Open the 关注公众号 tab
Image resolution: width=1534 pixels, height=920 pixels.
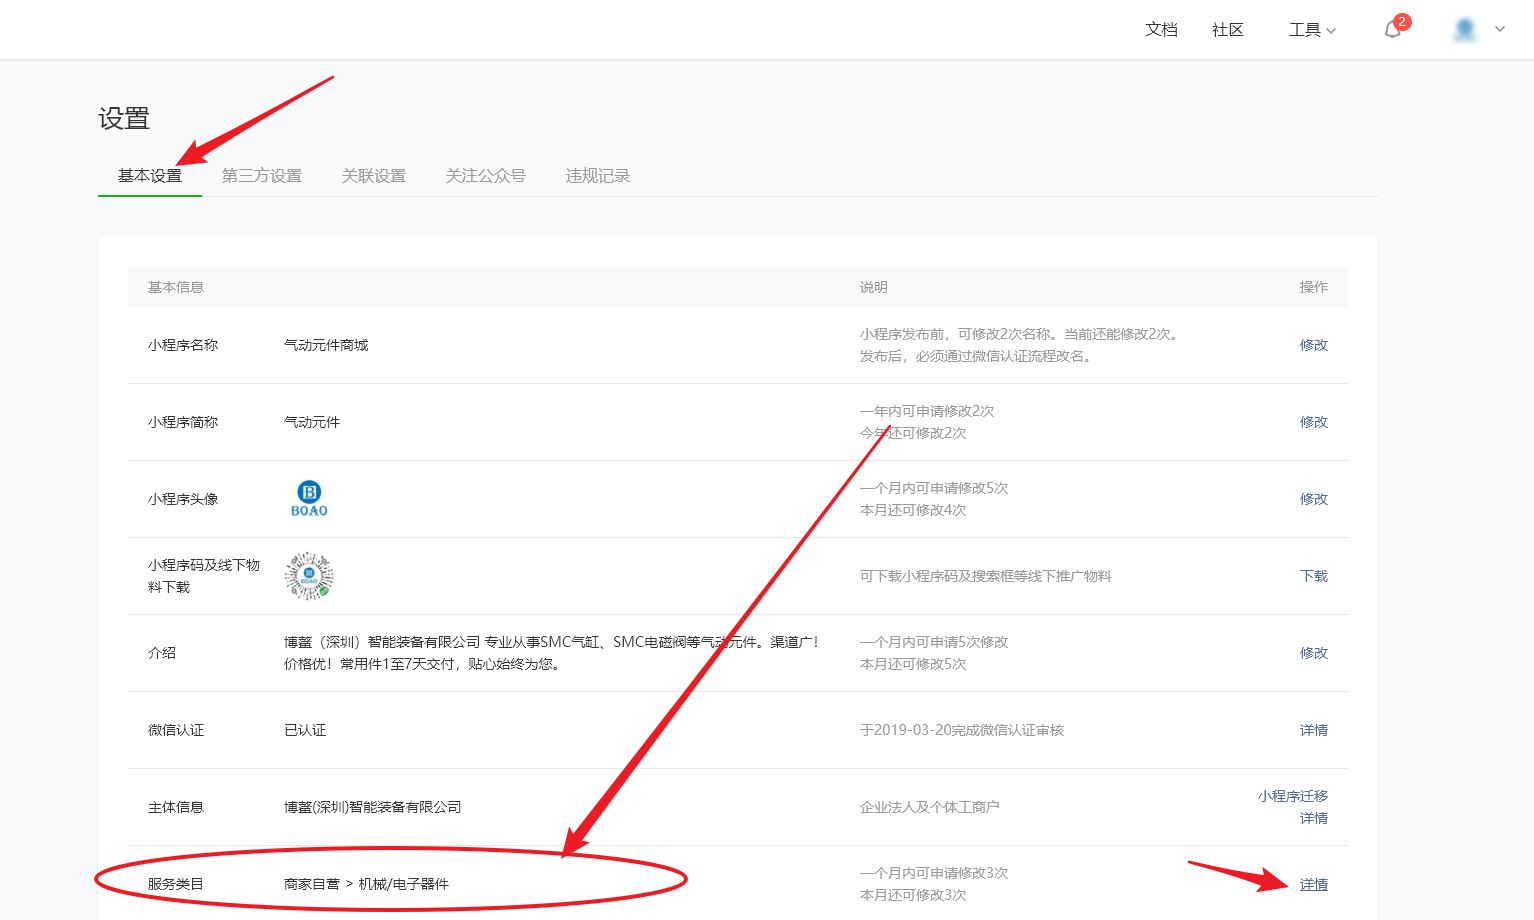[486, 176]
